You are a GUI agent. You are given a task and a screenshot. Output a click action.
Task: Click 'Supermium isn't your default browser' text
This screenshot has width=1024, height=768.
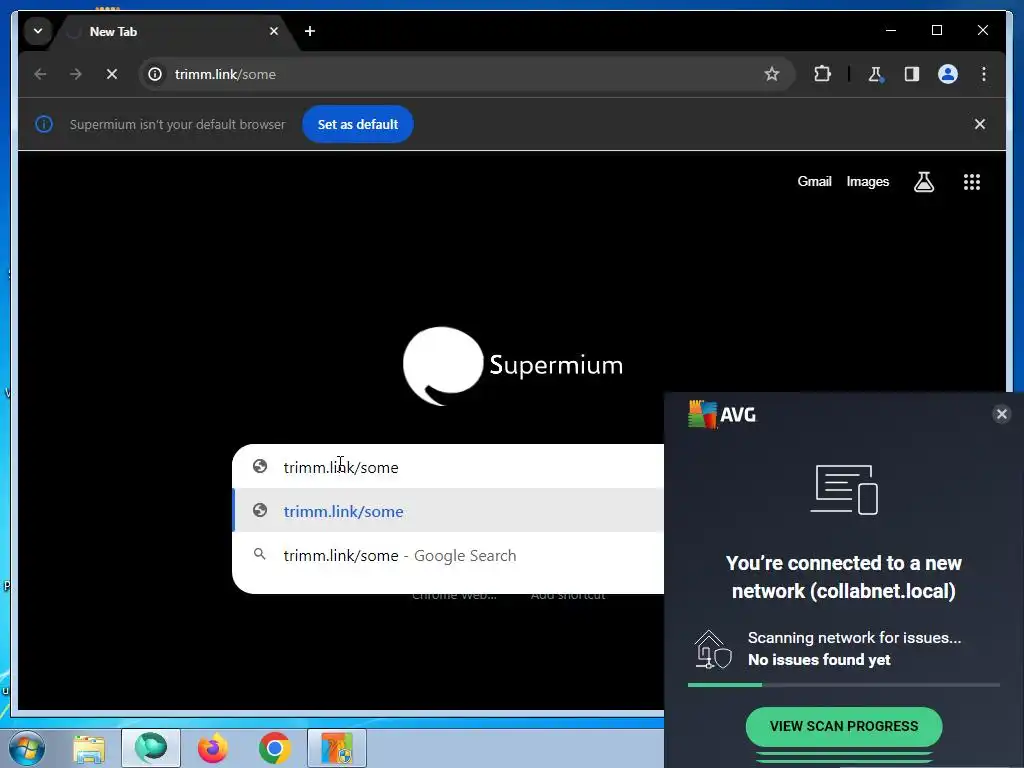(x=178, y=124)
